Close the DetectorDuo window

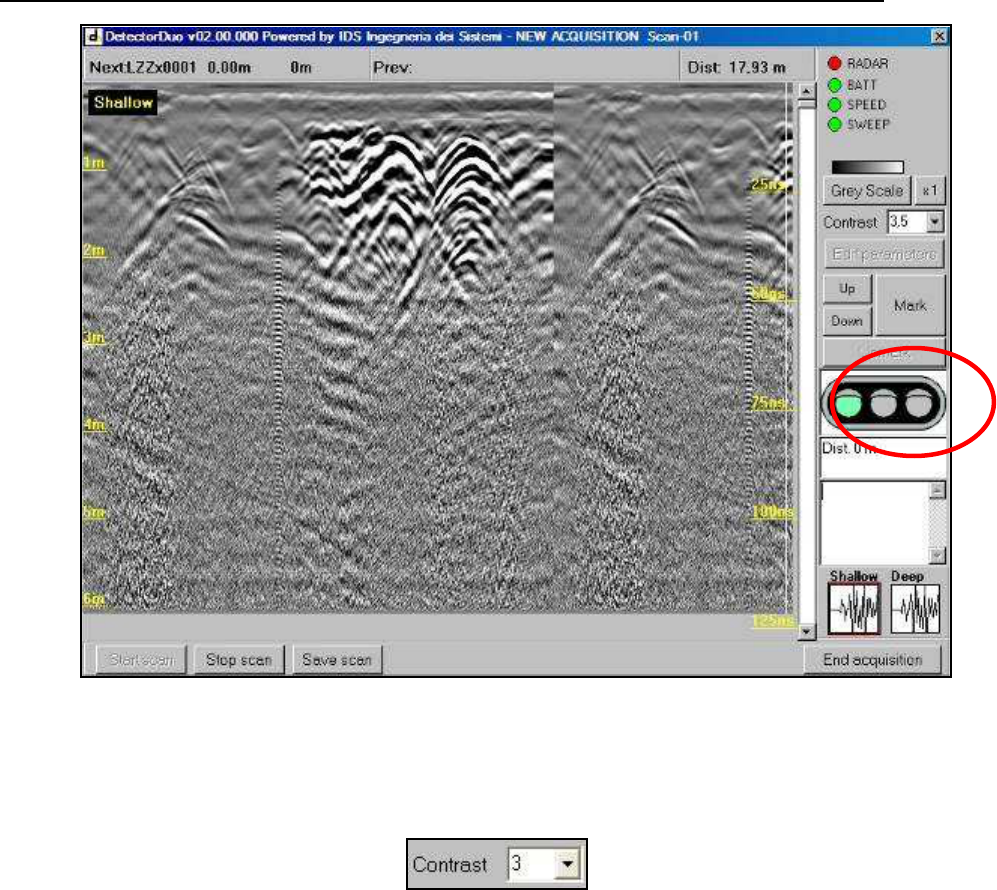(x=939, y=36)
